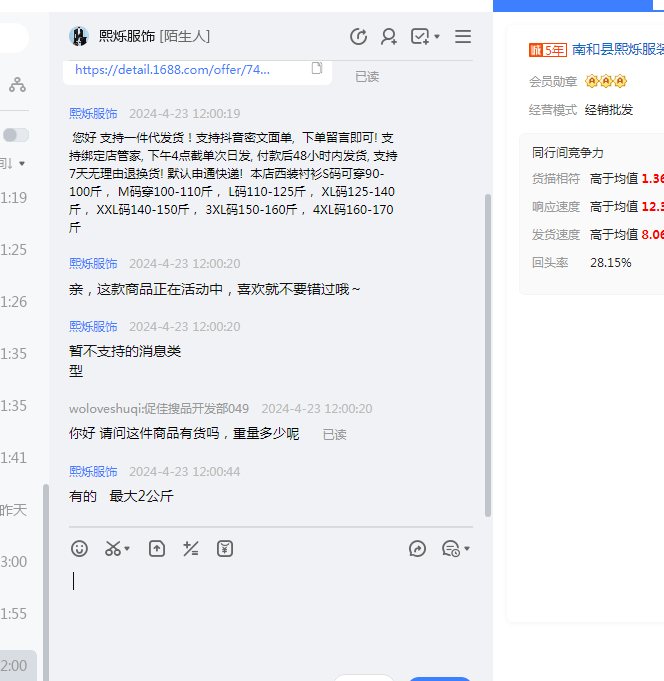Click the forward arrow bubble icon
This screenshot has width=664, height=681.
[x=418, y=548]
